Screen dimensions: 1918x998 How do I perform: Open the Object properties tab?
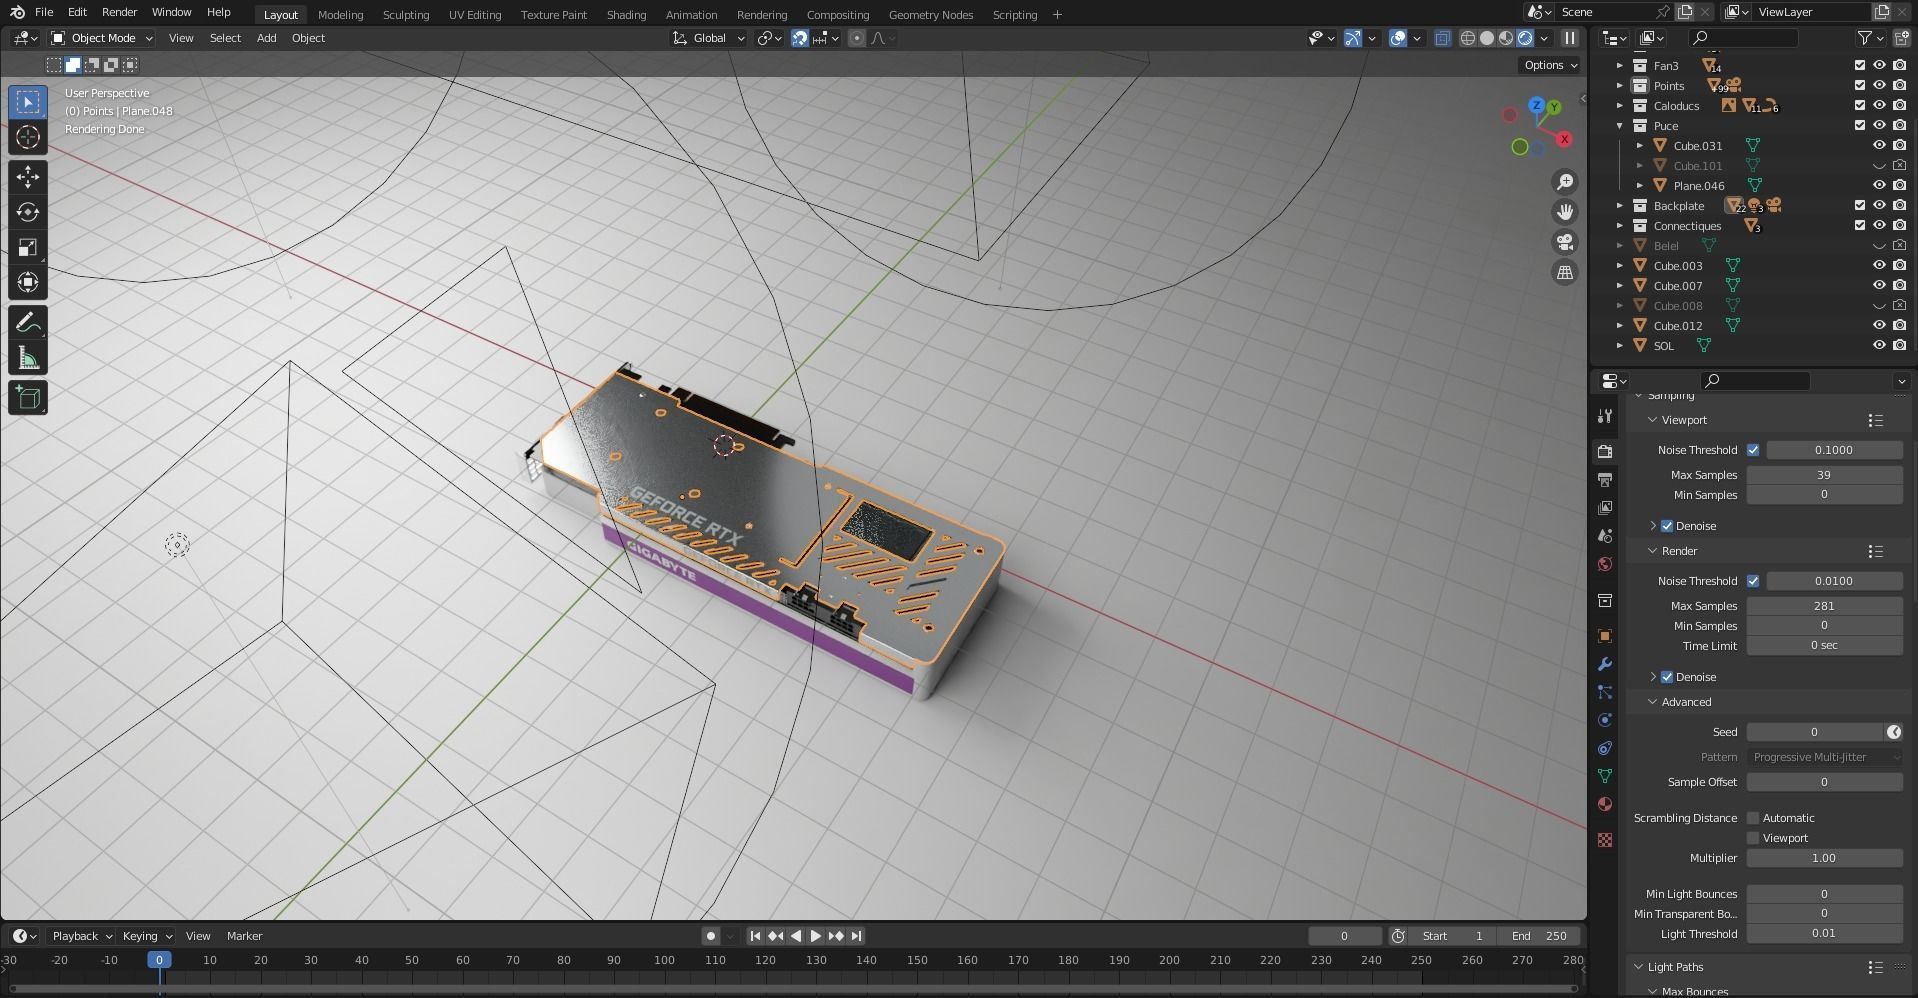(x=1605, y=636)
